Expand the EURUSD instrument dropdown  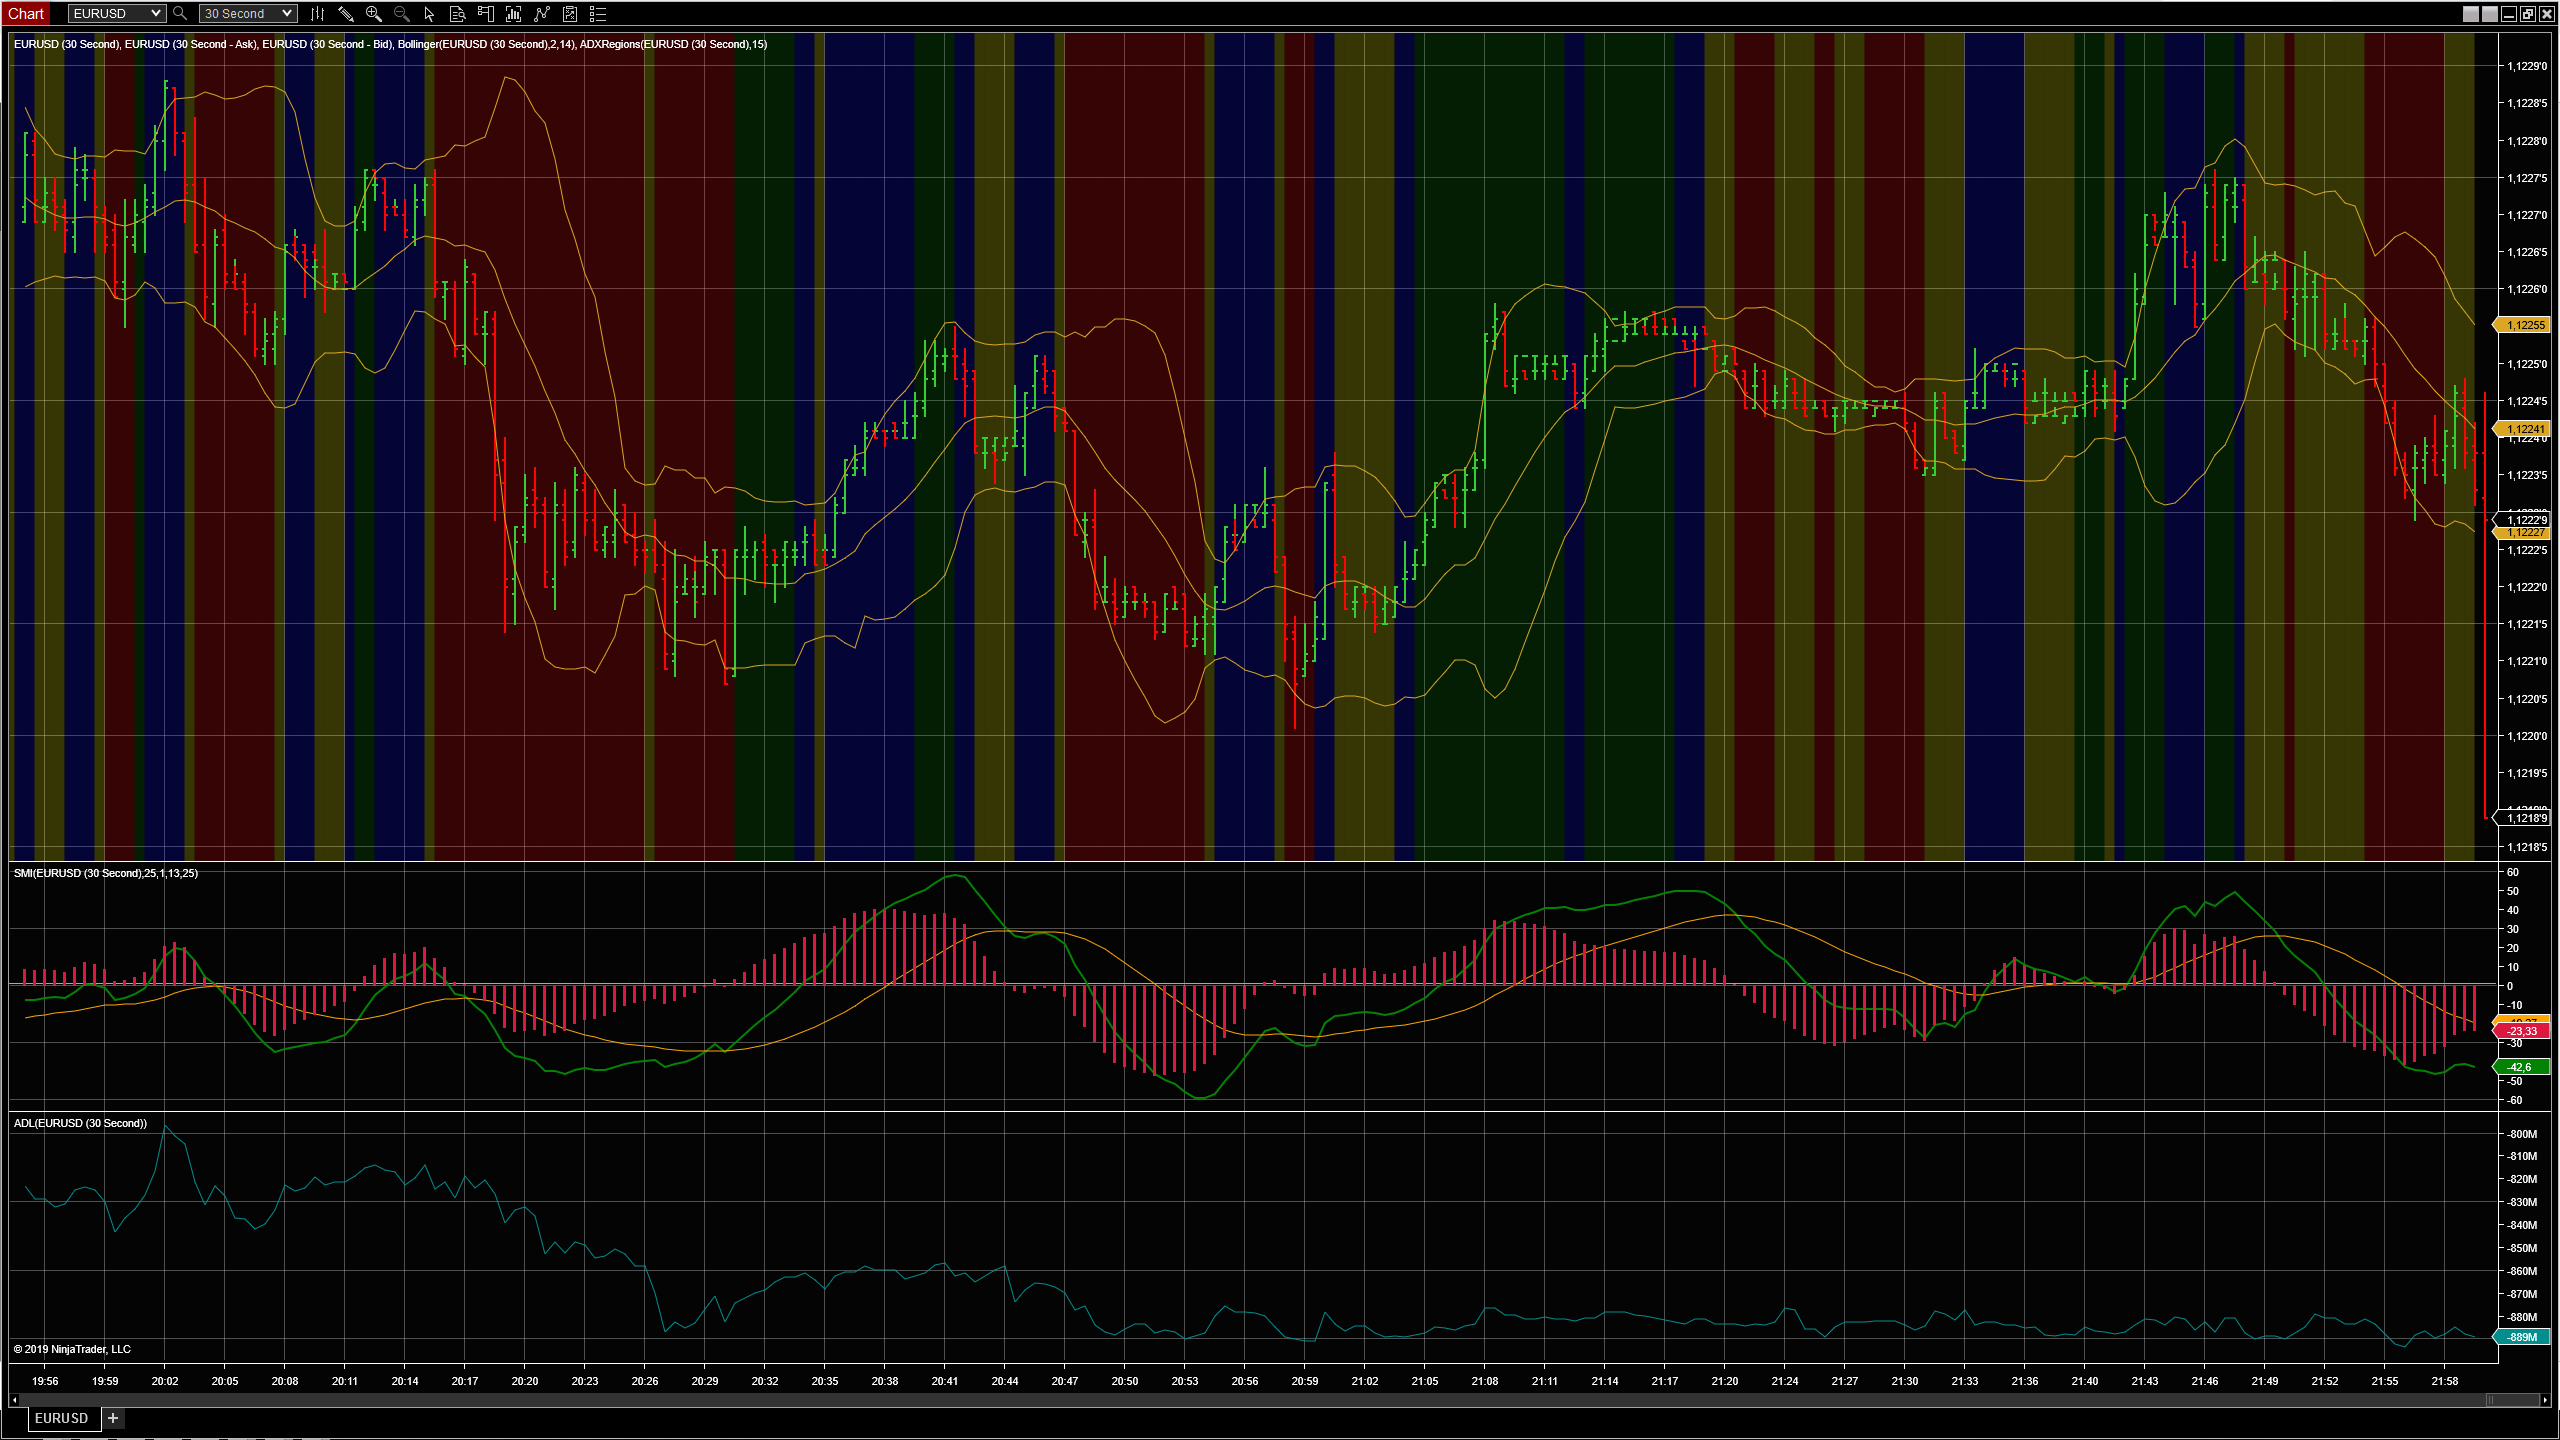[x=155, y=14]
